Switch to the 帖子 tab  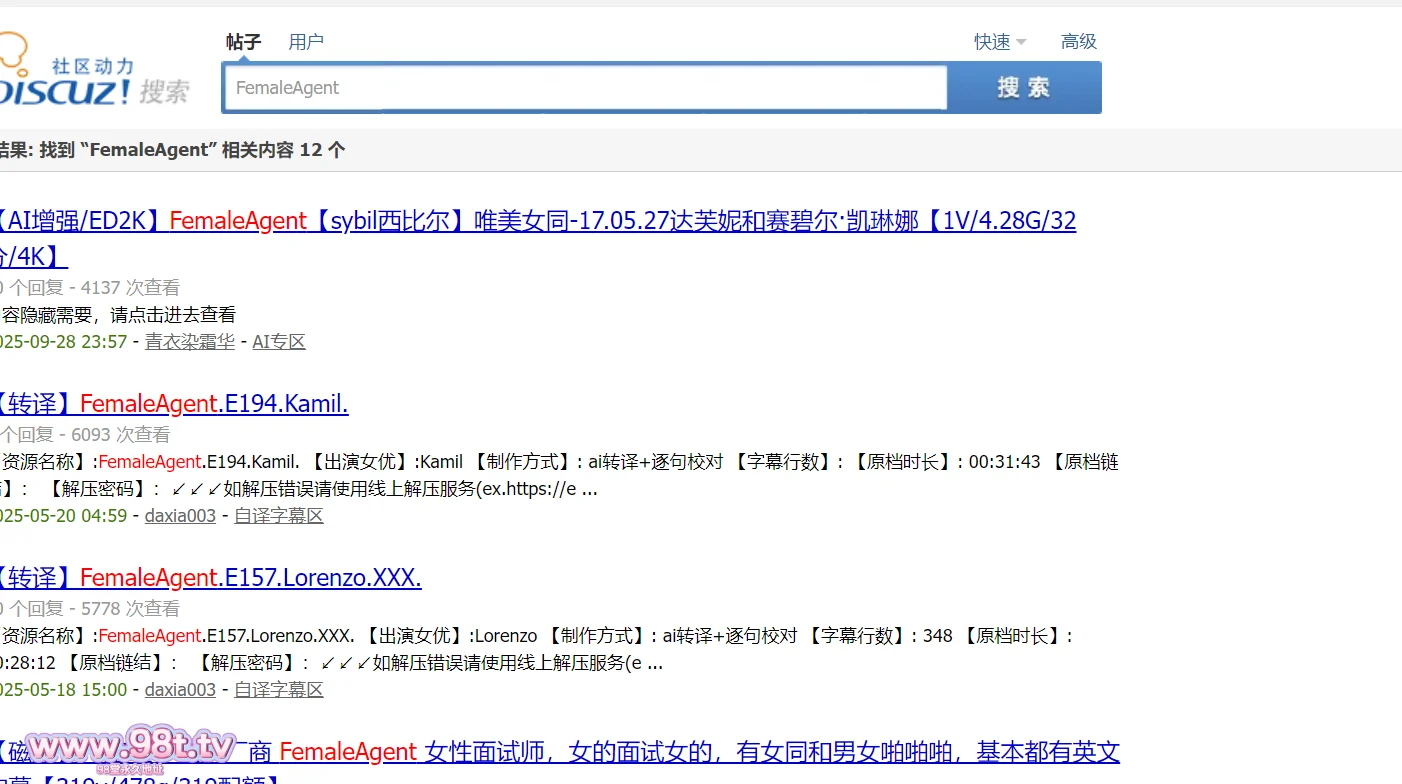tap(243, 42)
